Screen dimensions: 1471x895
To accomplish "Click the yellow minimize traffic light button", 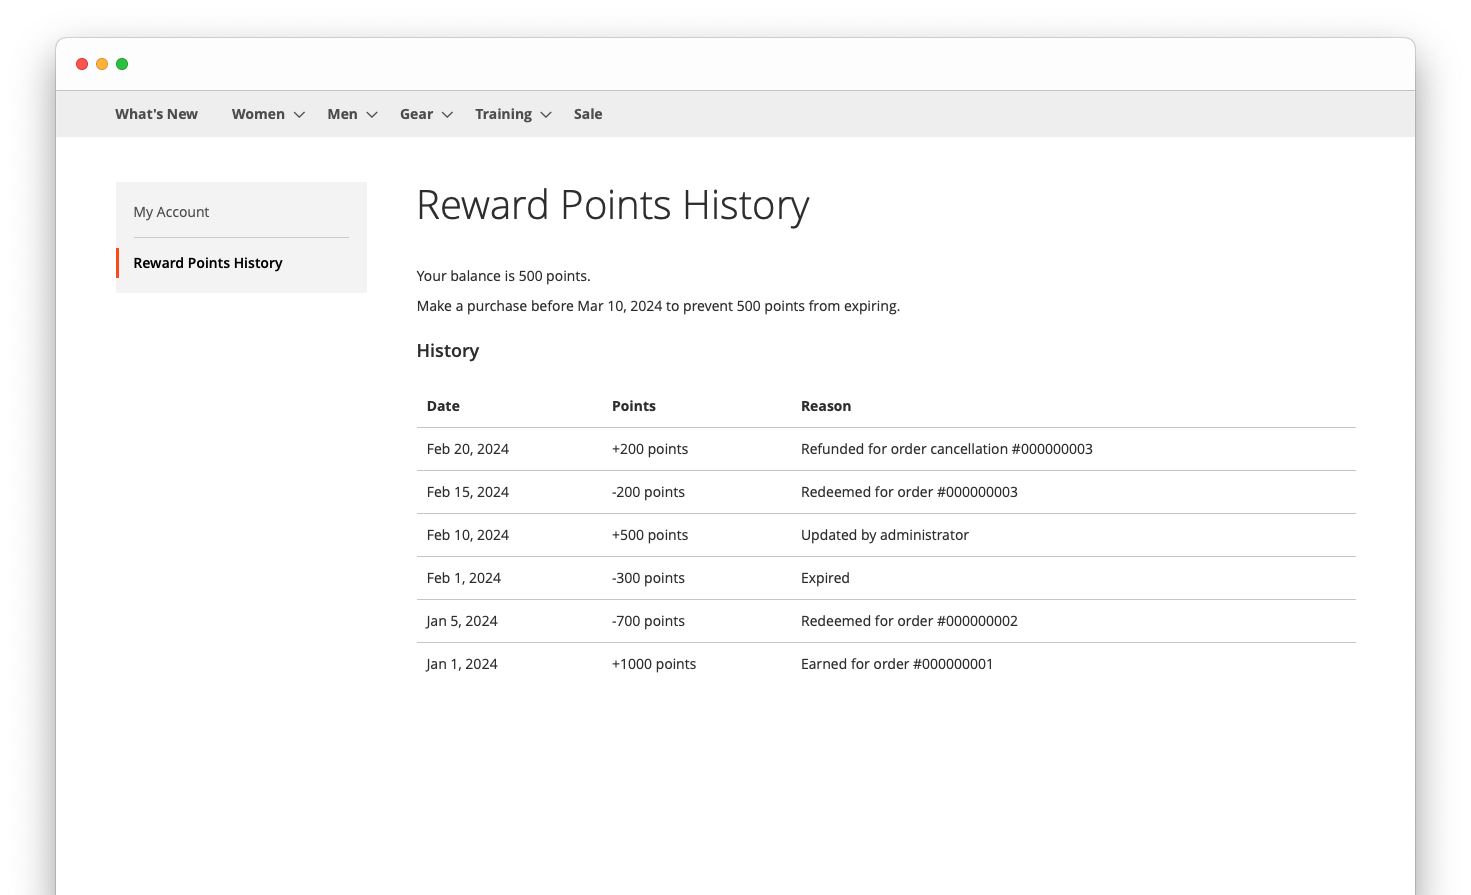I will [x=102, y=63].
